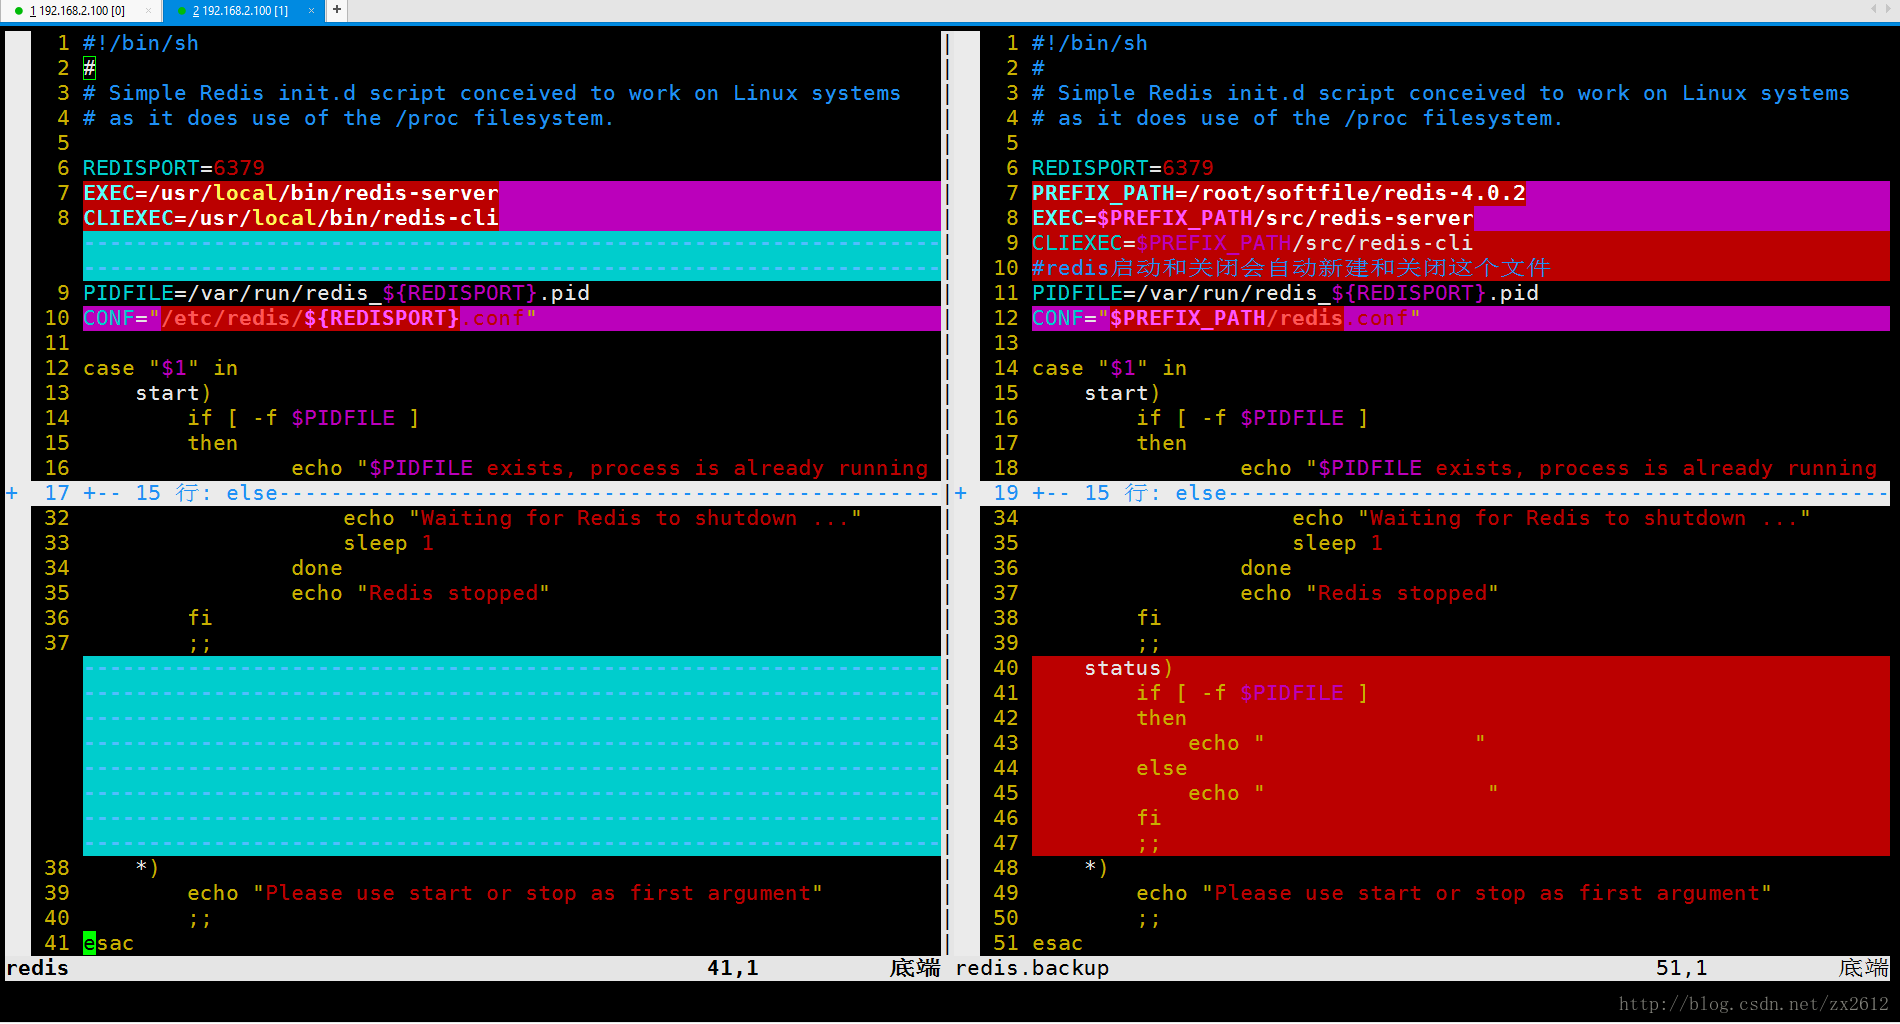Close the 192.168.2.100 [1] session tab

click(311, 11)
